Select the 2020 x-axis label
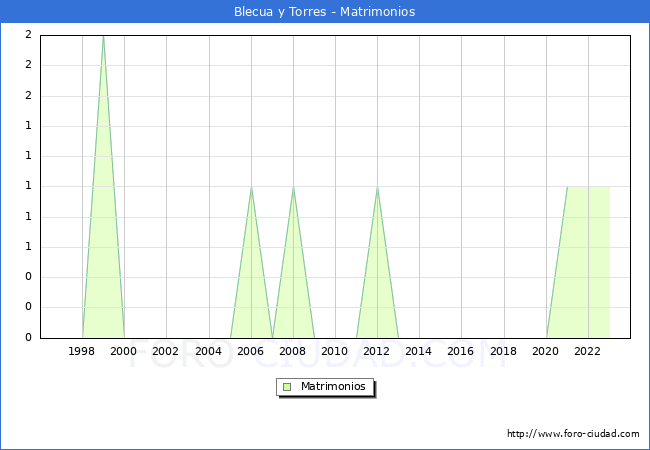This screenshot has height=450, width=650. pos(545,351)
